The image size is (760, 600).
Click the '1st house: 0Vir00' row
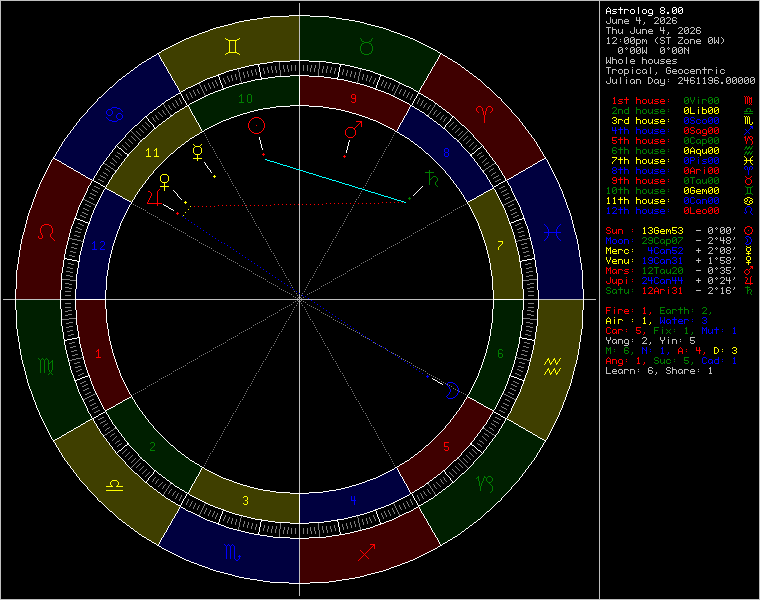click(x=680, y=101)
